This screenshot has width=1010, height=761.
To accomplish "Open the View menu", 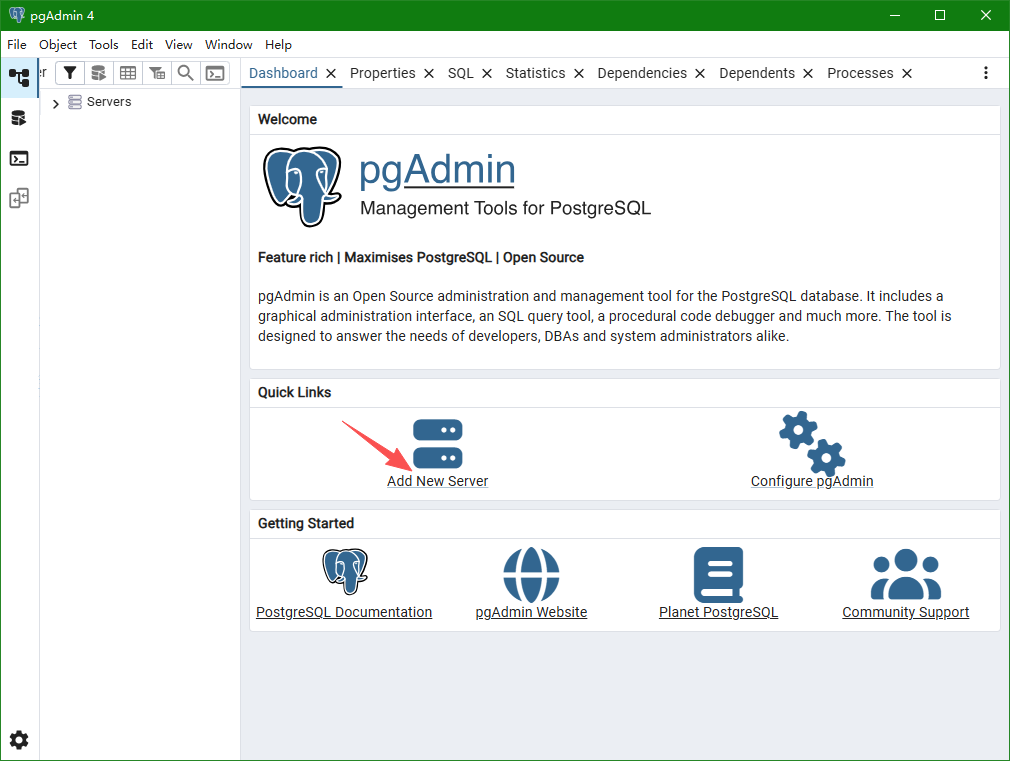I will point(178,44).
